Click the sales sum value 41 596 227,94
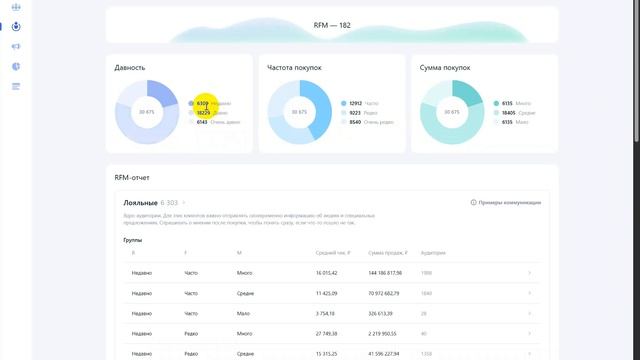 (x=384, y=354)
